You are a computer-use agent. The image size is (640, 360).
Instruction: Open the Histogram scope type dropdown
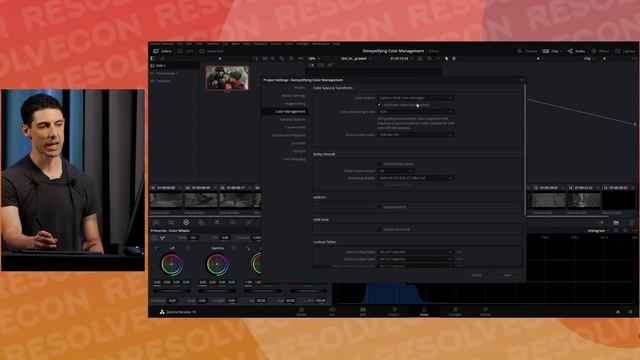(x=598, y=231)
